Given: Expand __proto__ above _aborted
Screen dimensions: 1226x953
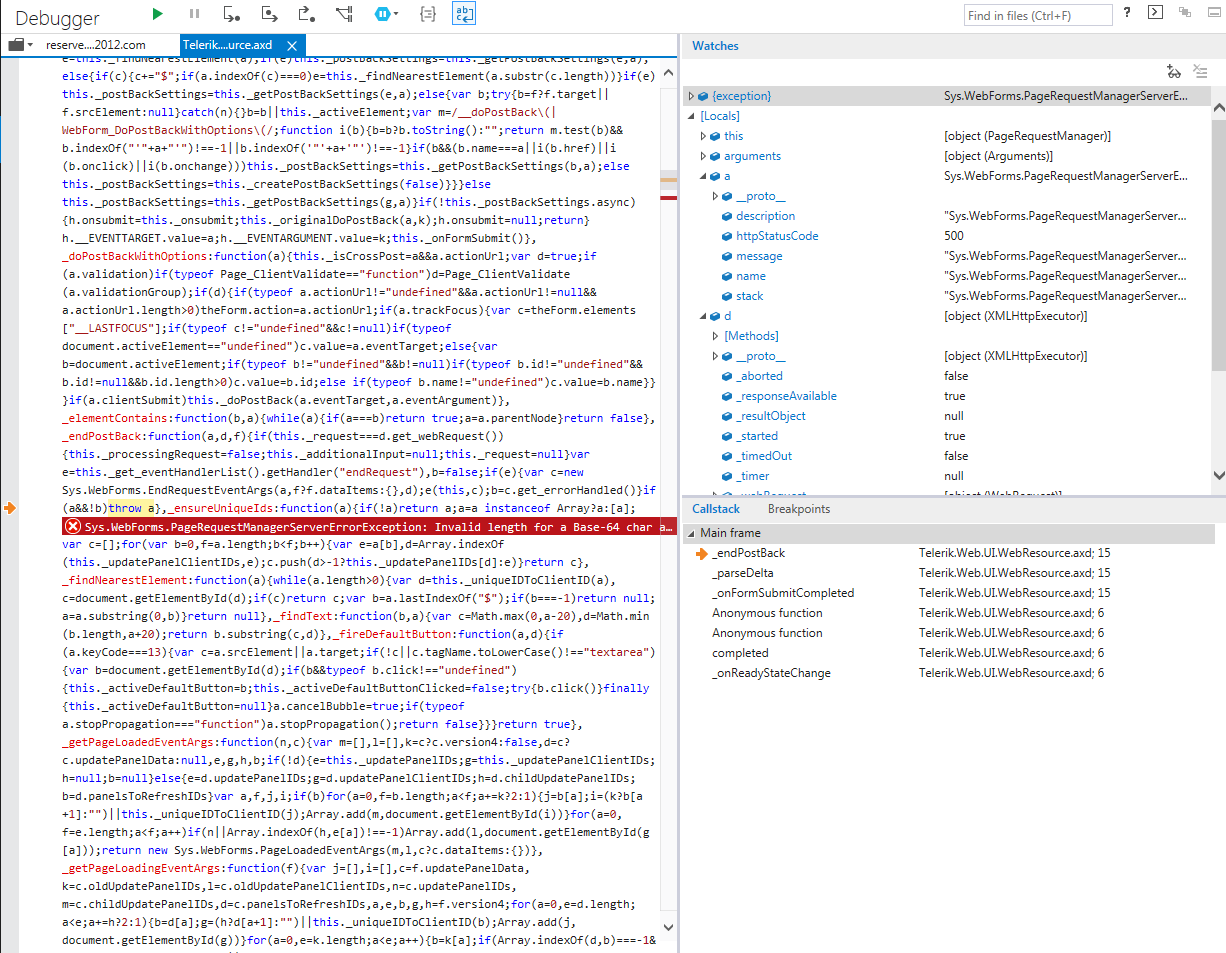Looking at the screenshot, I should 715,356.
